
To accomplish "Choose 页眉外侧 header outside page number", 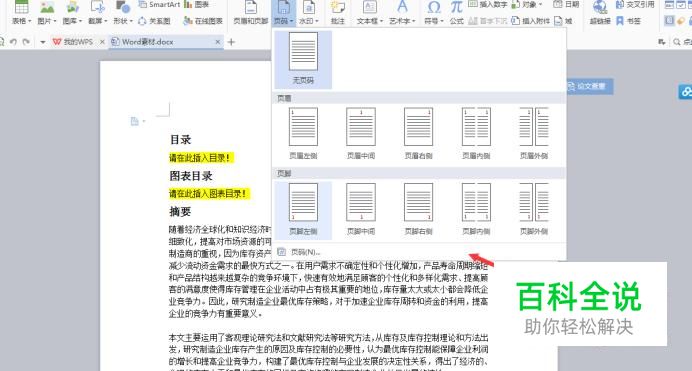I will 534,133.
